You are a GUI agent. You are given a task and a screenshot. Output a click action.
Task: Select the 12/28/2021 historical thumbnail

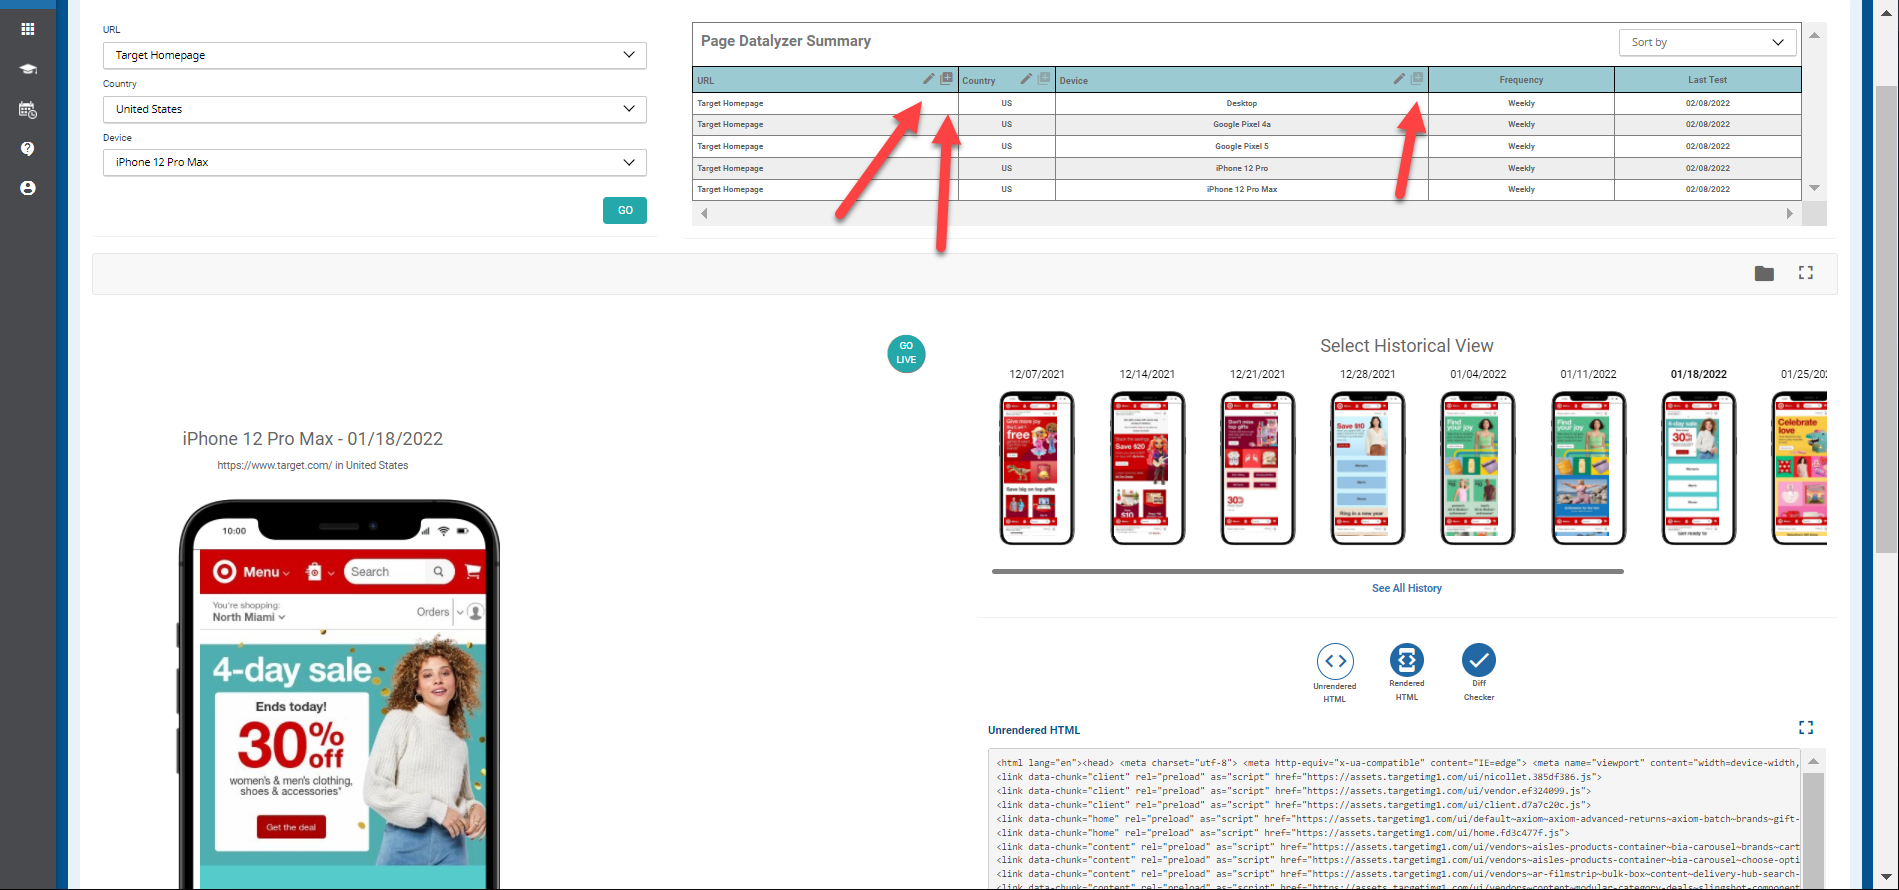(x=1368, y=468)
